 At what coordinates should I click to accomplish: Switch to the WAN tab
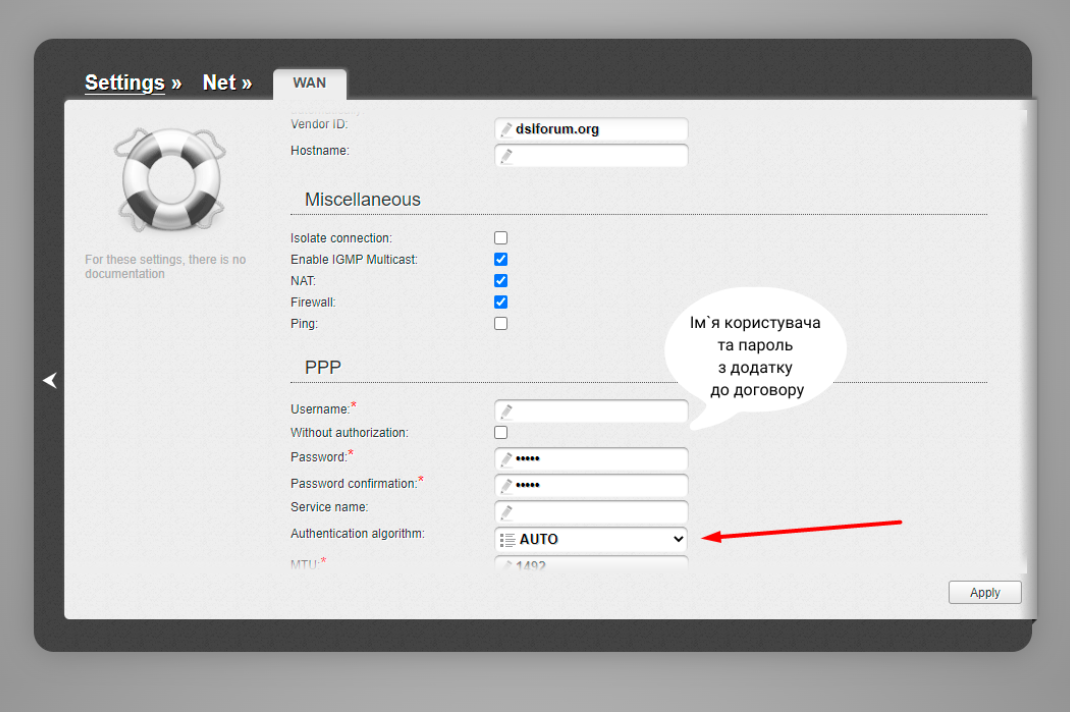tap(309, 83)
